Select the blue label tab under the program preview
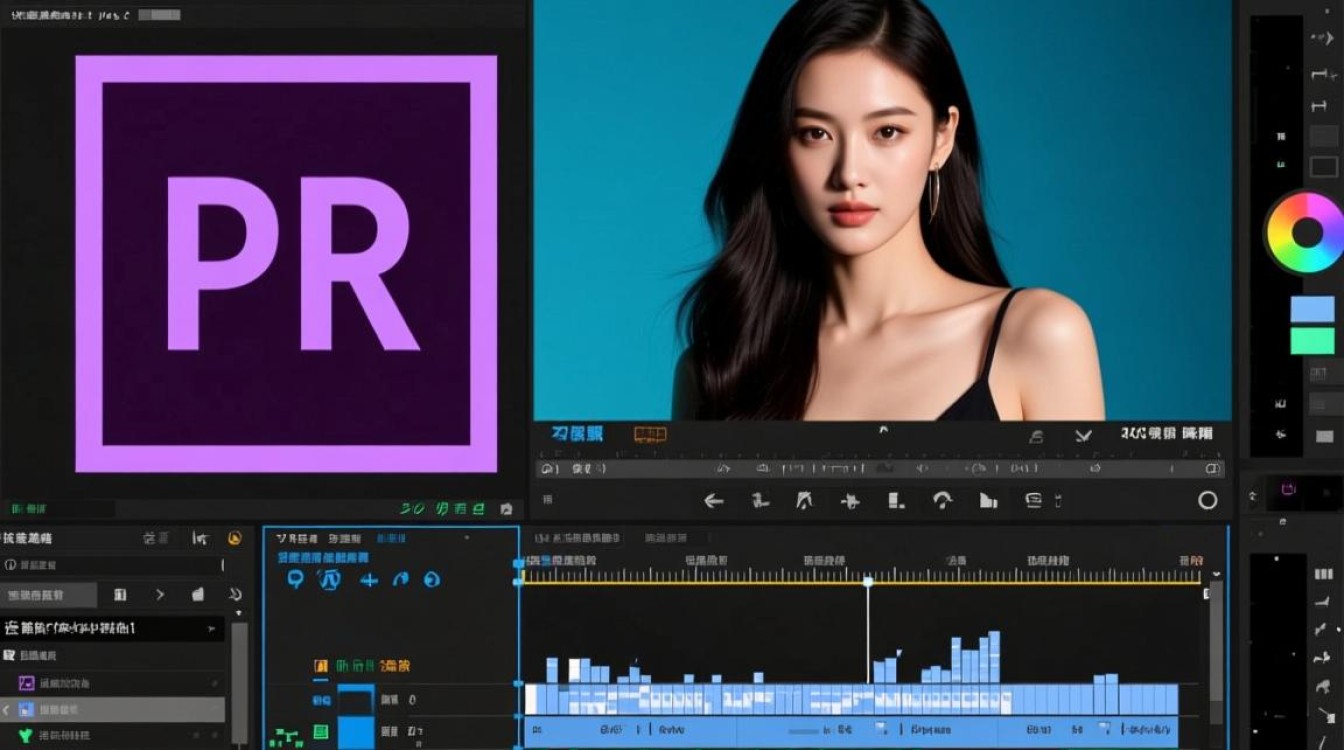This screenshot has width=1344, height=750. pyautogui.click(x=578, y=434)
